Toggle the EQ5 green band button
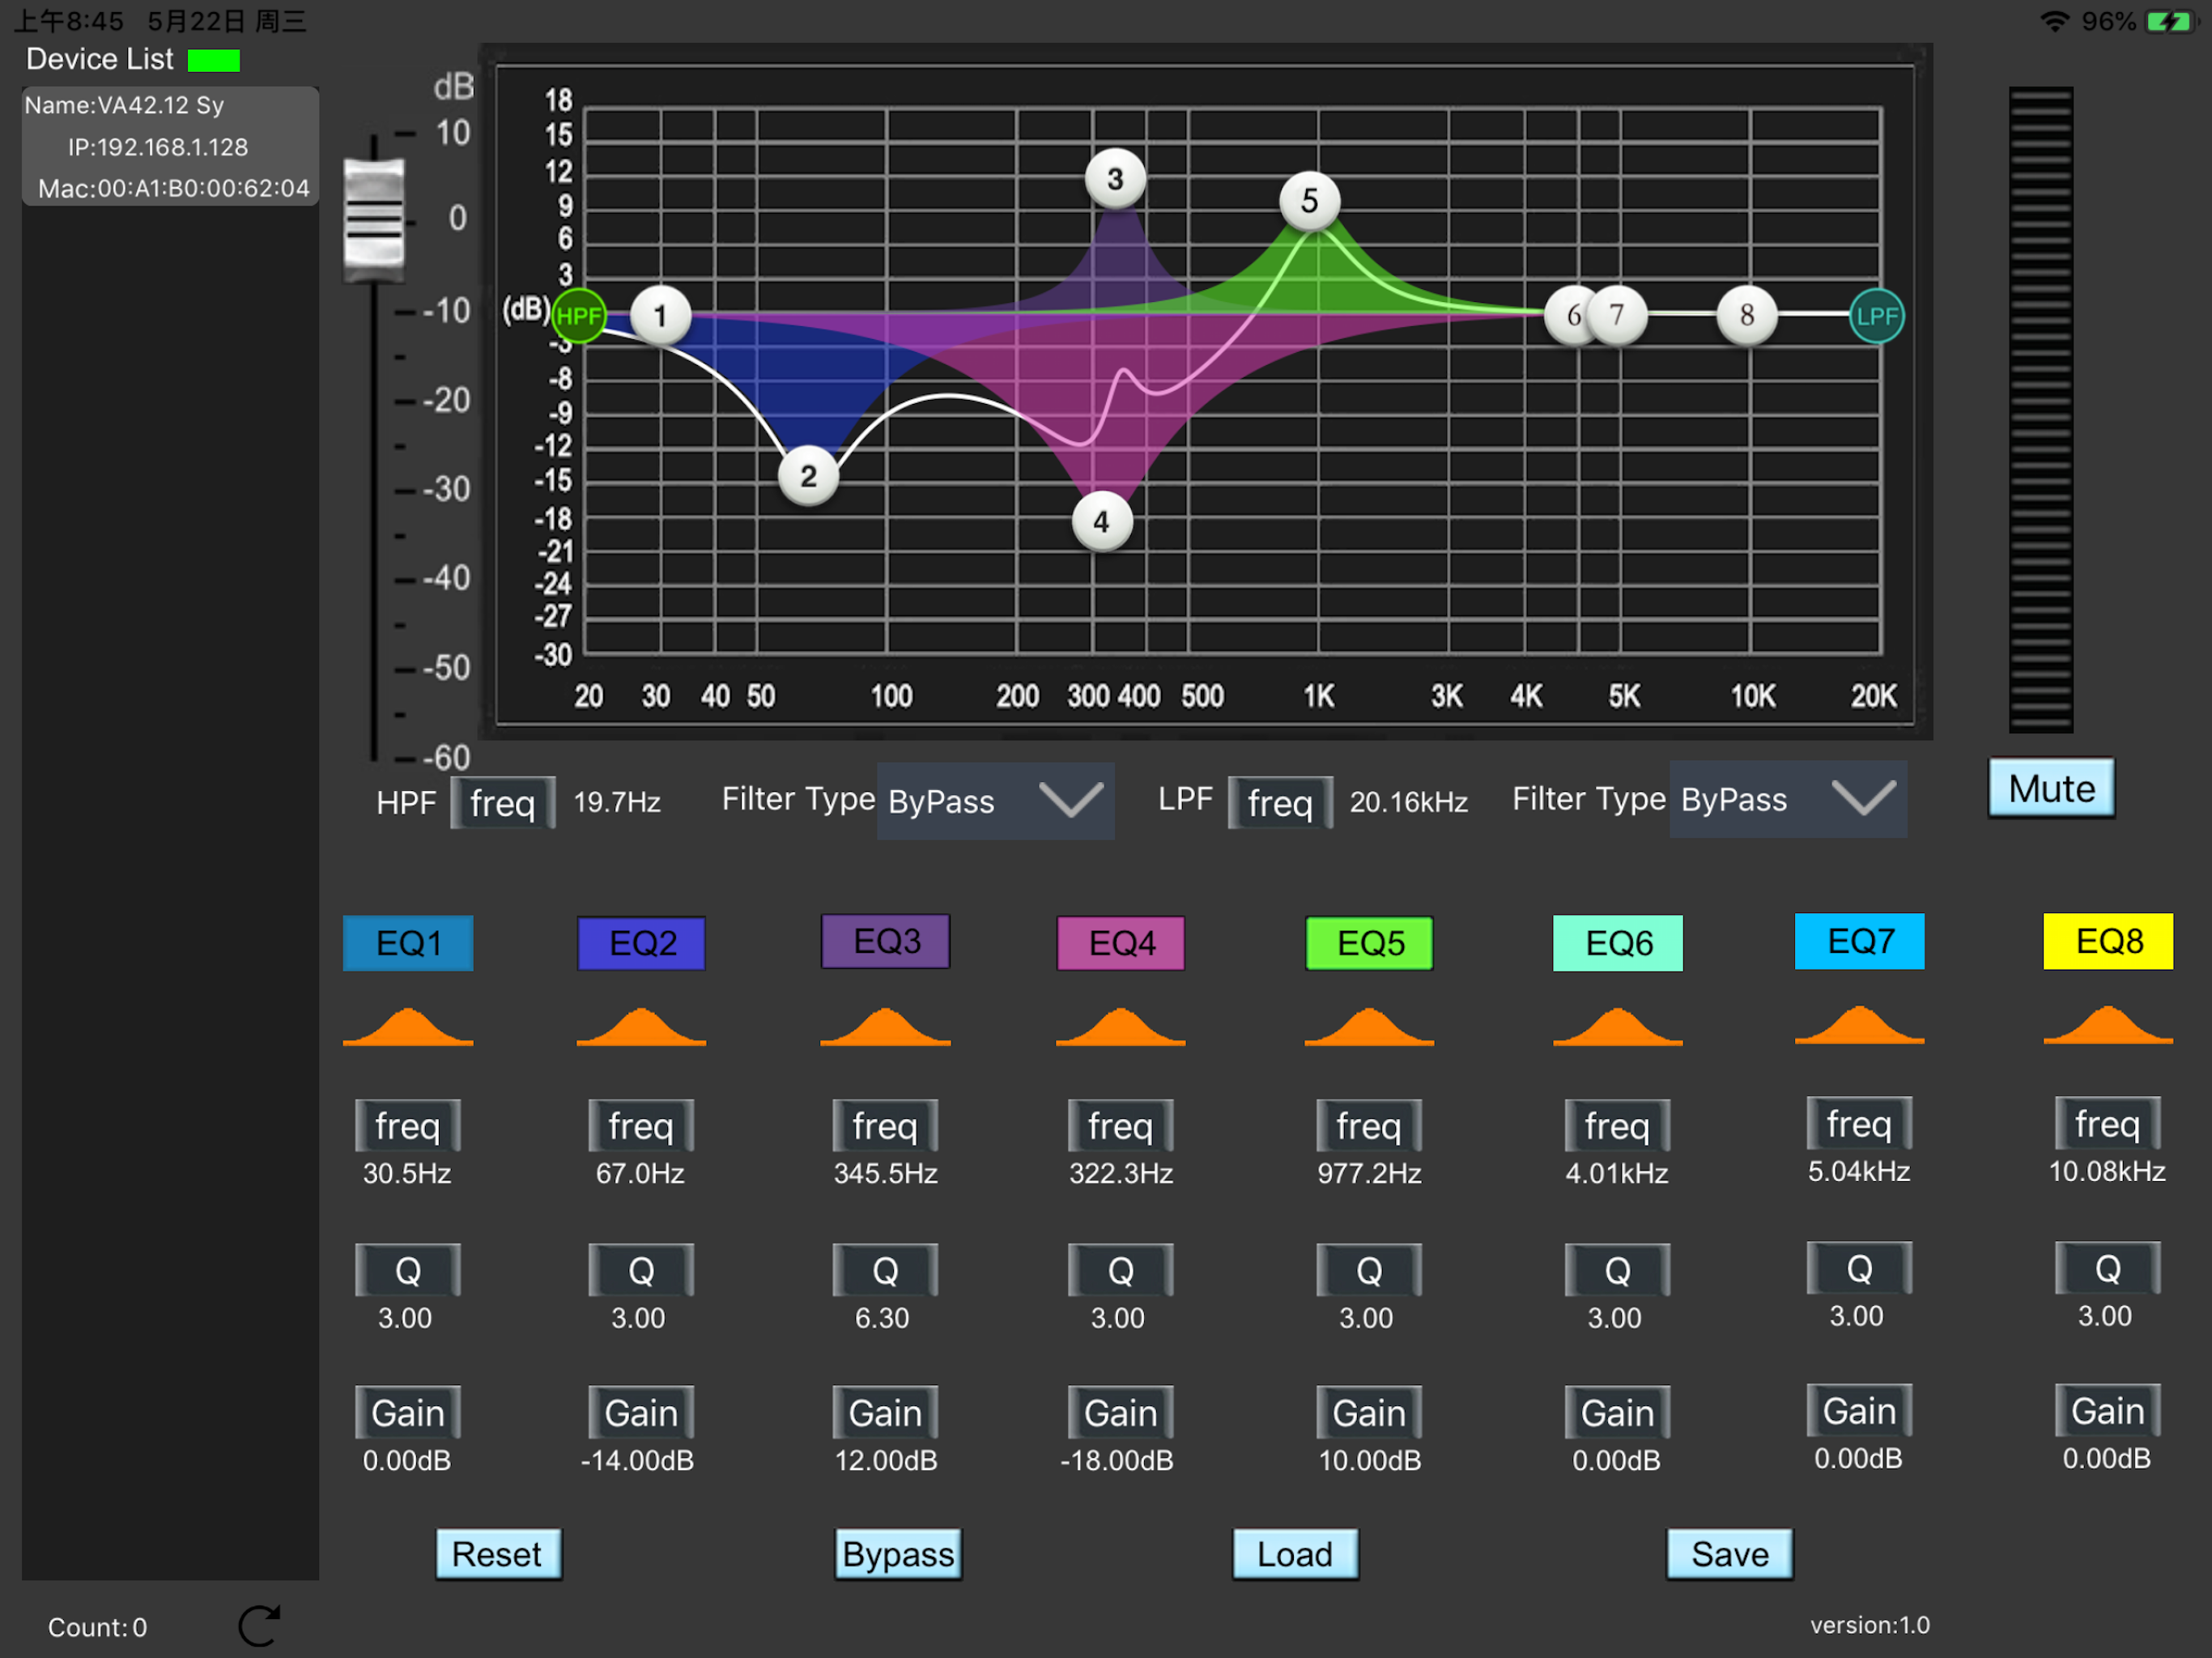The height and width of the screenshot is (1658, 2212). (1369, 942)
